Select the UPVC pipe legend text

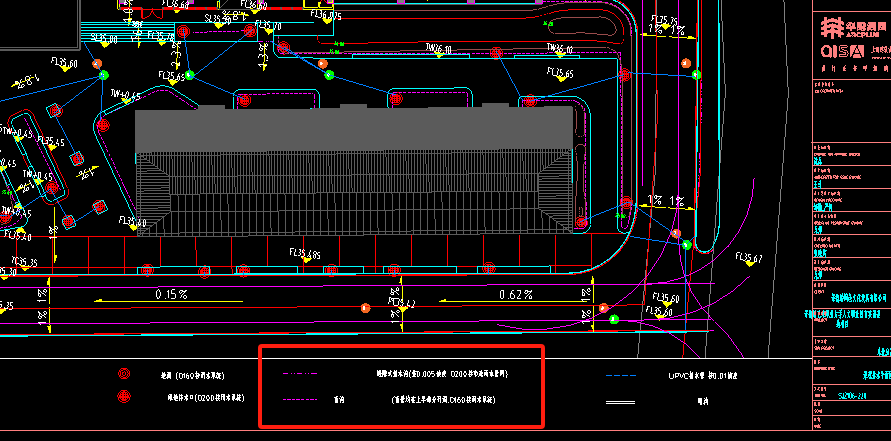[x=703, y=376]
